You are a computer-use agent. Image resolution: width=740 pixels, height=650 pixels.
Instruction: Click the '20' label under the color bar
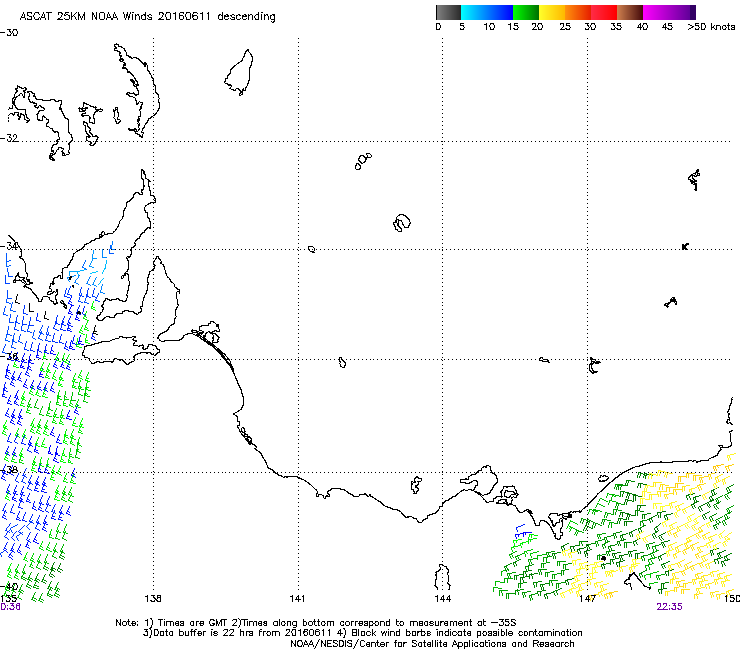coord(537,27)
